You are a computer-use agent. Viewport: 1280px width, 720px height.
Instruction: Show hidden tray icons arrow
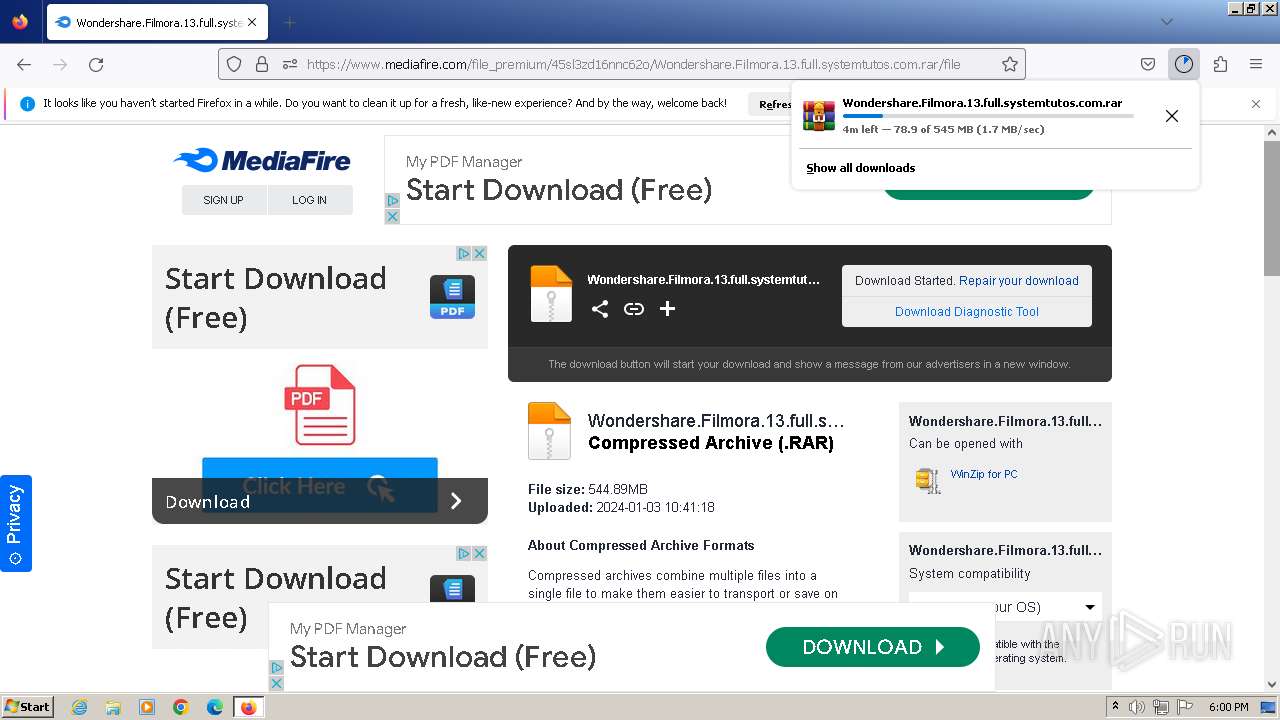pyautogui.click(x=1115, y=707)
